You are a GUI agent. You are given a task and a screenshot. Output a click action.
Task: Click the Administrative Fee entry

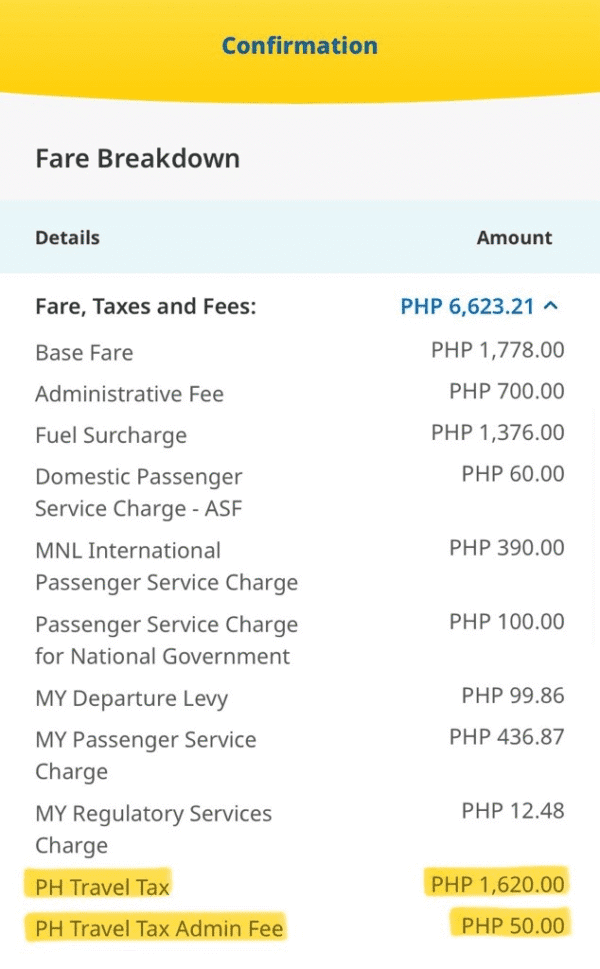tap(128, 394)
